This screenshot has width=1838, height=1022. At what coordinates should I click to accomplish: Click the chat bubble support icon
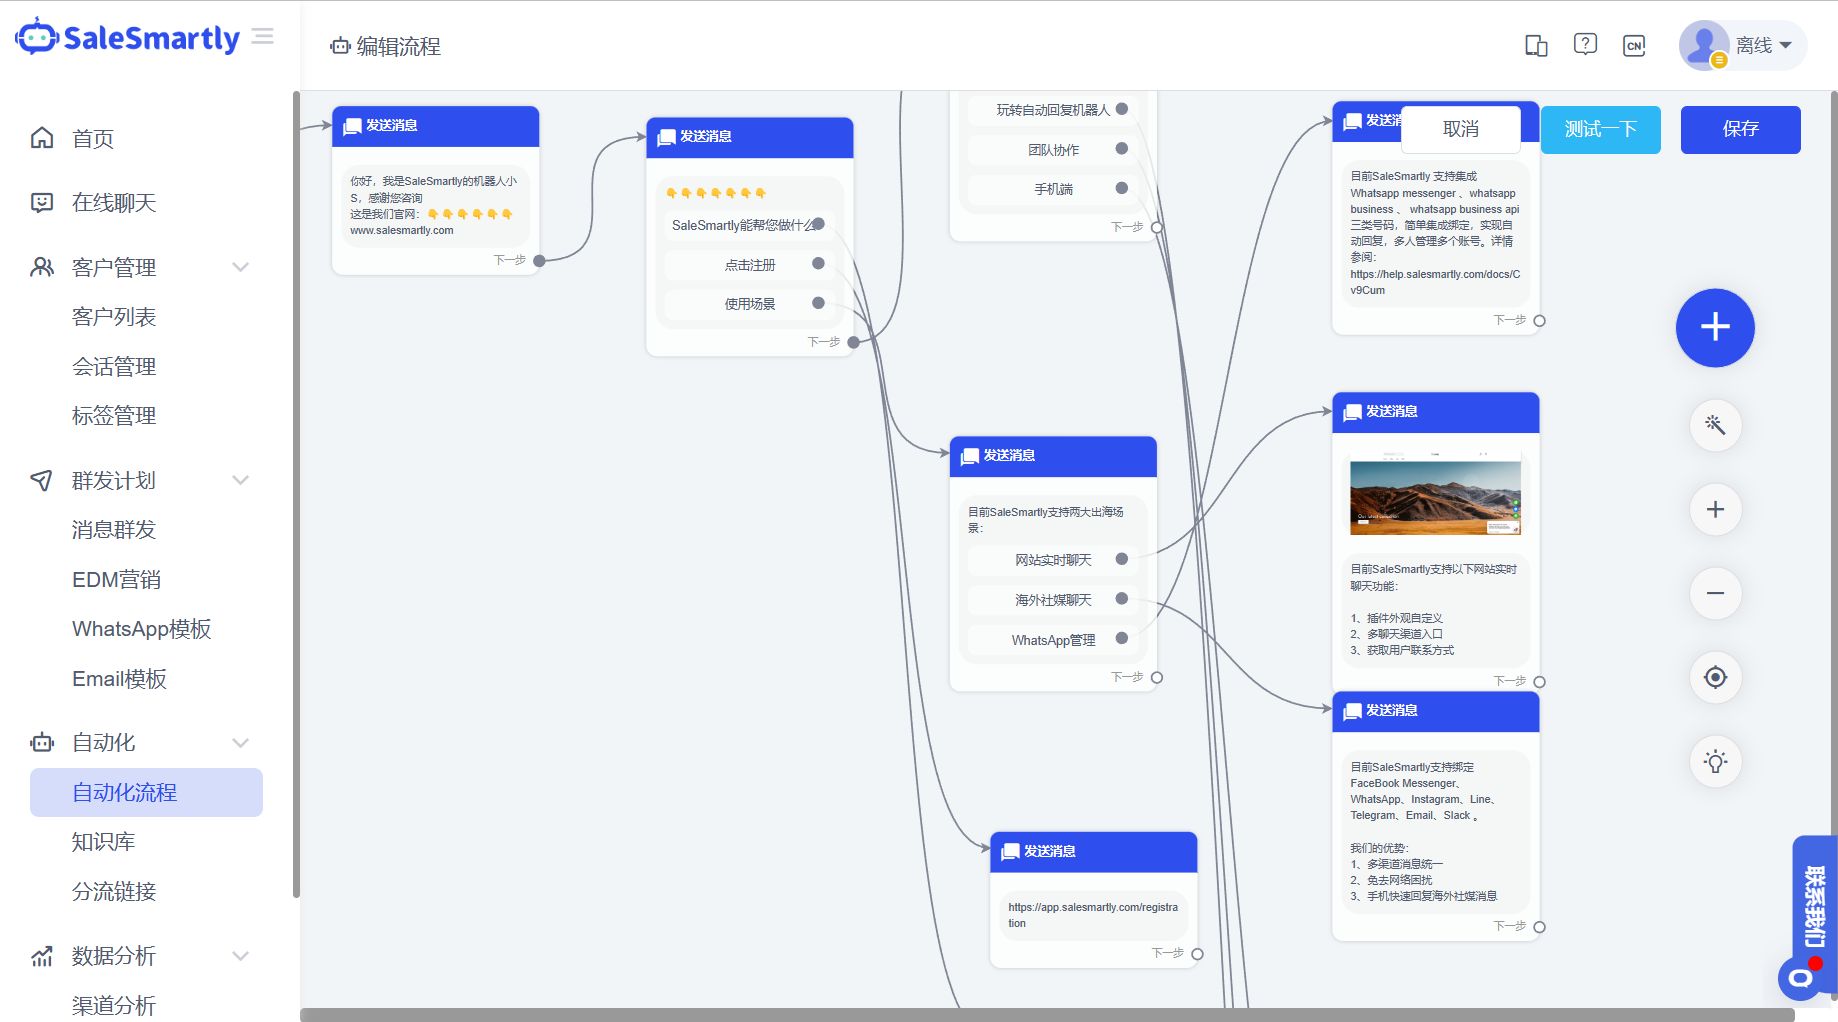point(1801,978)
